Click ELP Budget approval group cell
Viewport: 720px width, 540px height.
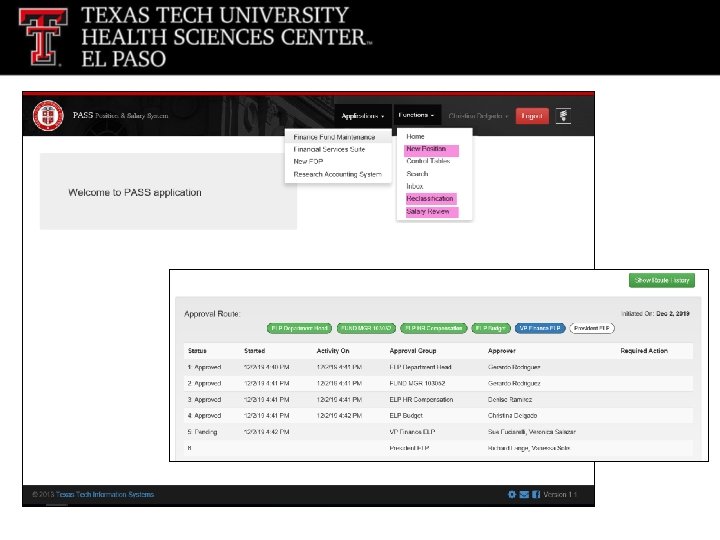(x=406, y=416)
